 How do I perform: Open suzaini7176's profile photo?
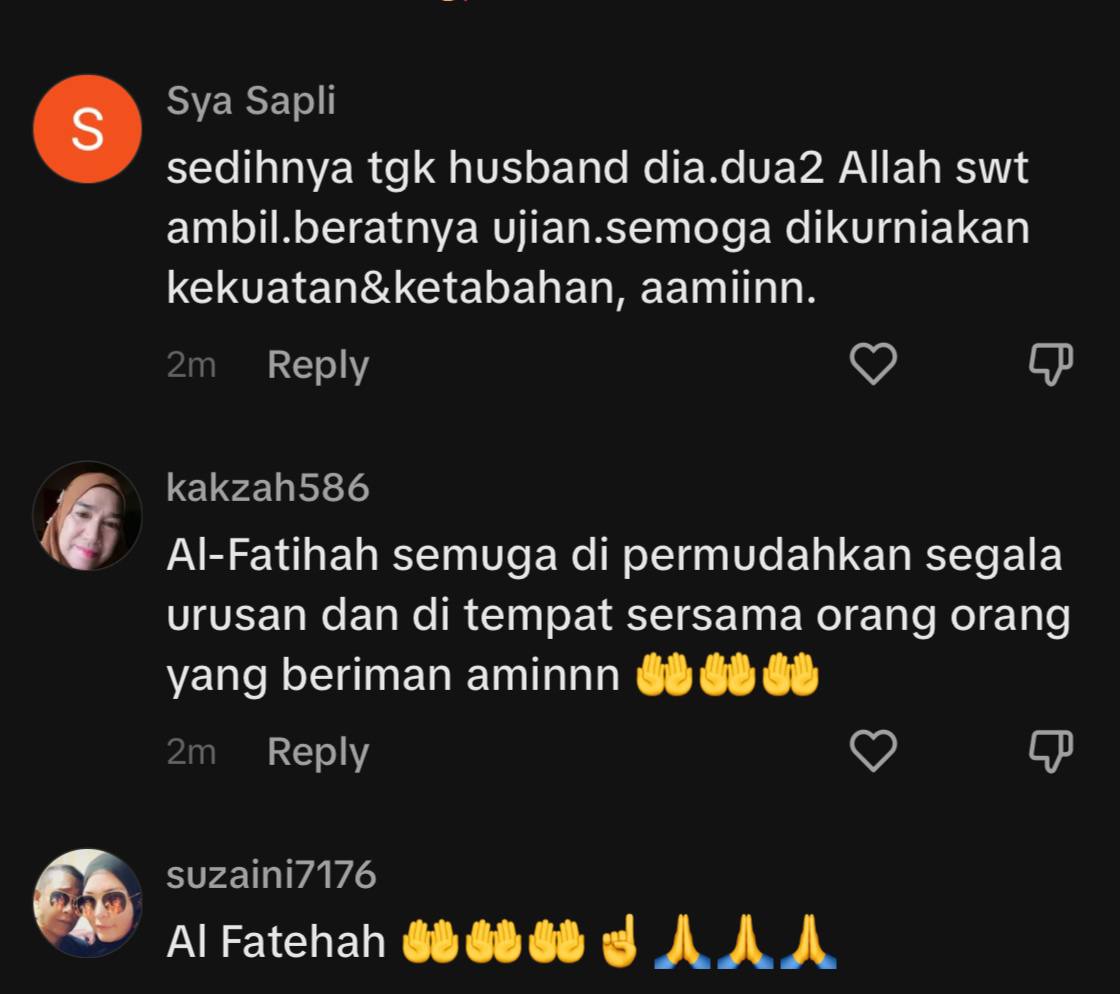[x=87, y=903]
